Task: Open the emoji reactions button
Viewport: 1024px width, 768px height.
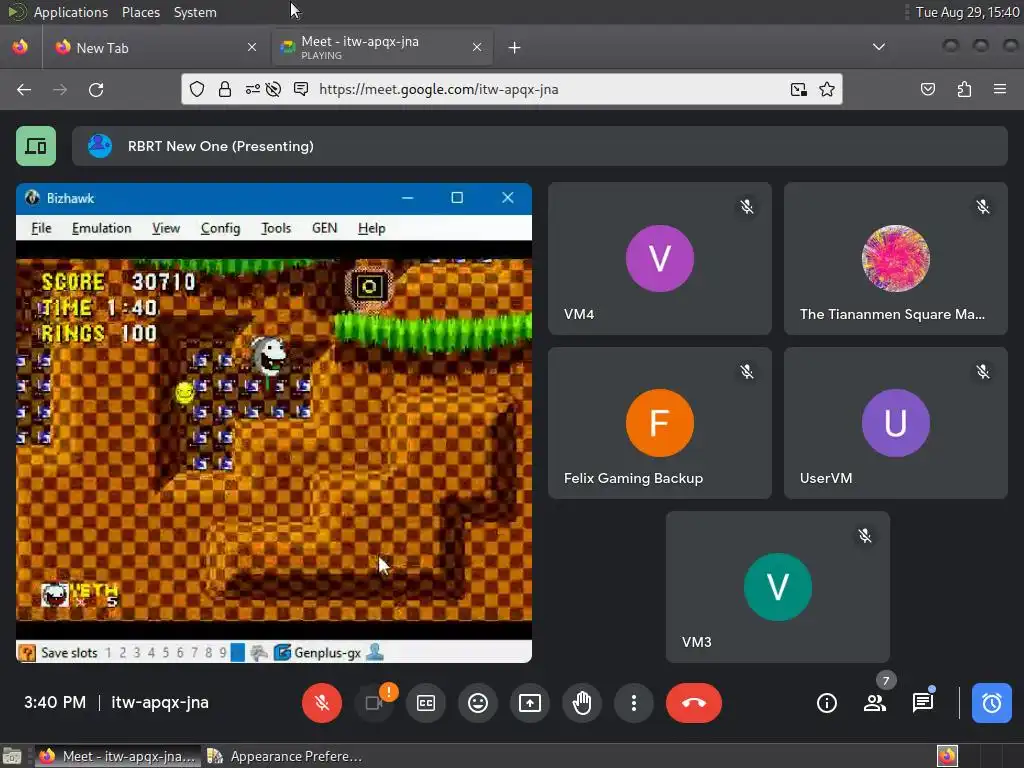Action: coord(478,703)
